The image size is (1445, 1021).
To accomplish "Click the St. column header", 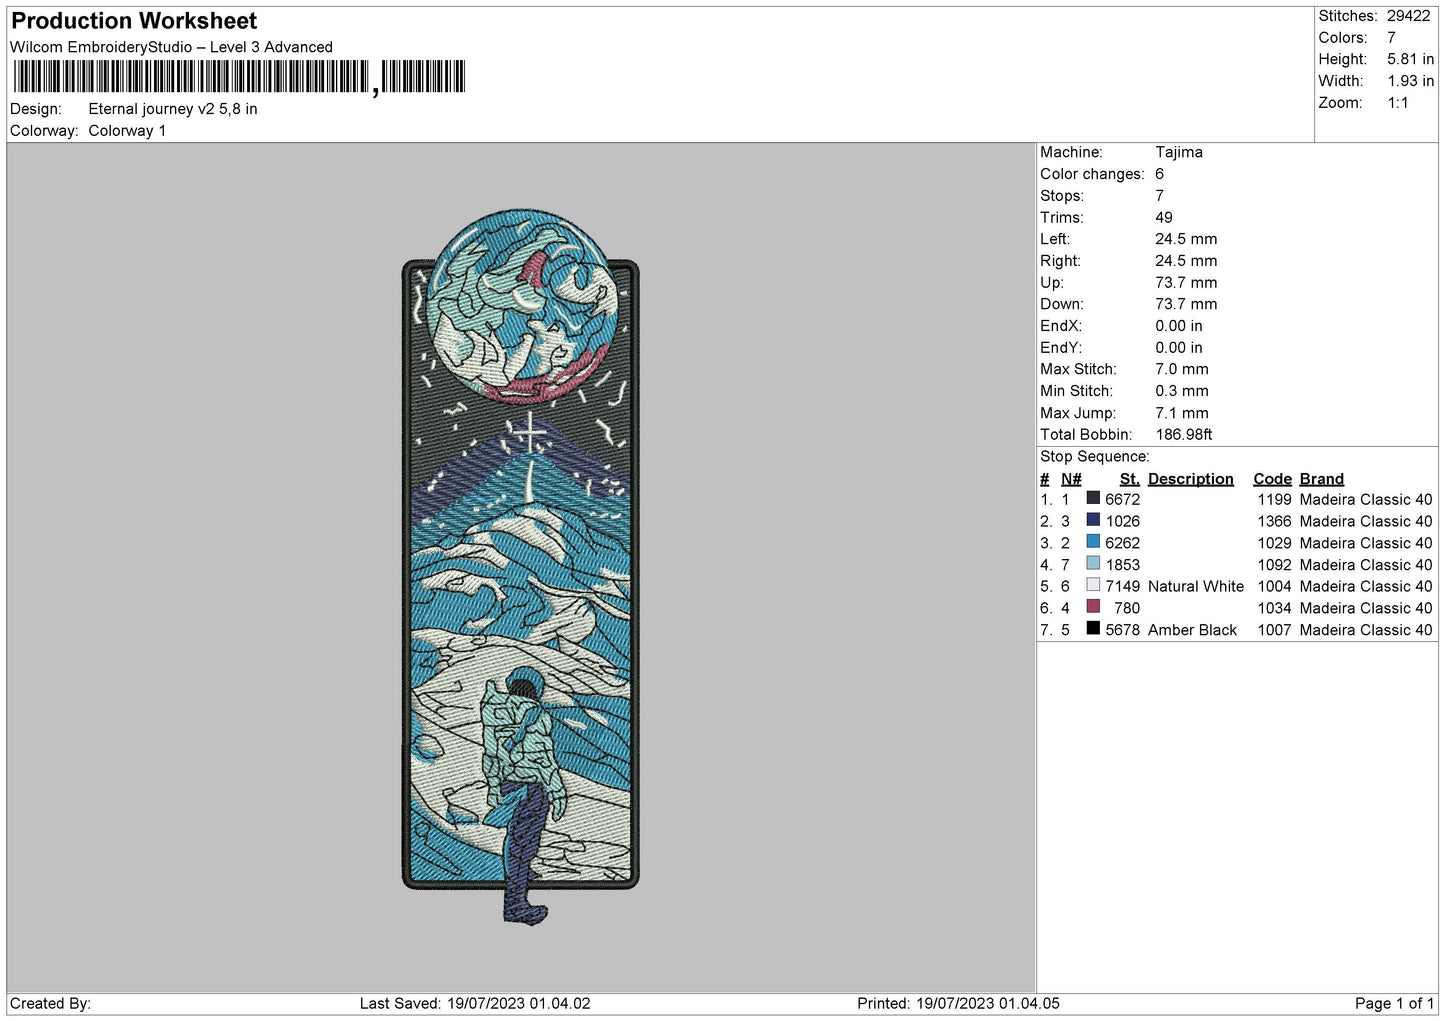I will coord(1129,479).
